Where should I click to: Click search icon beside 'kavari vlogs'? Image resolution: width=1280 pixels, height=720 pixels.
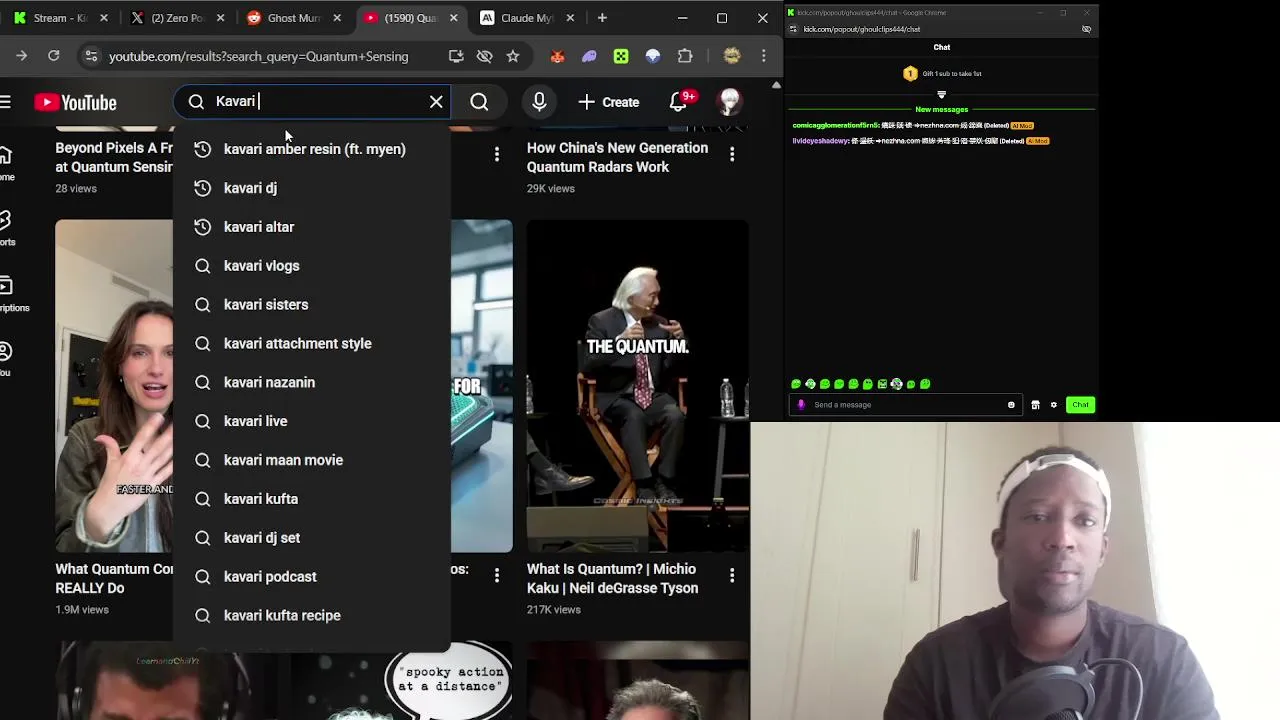[x=202, y=266]
